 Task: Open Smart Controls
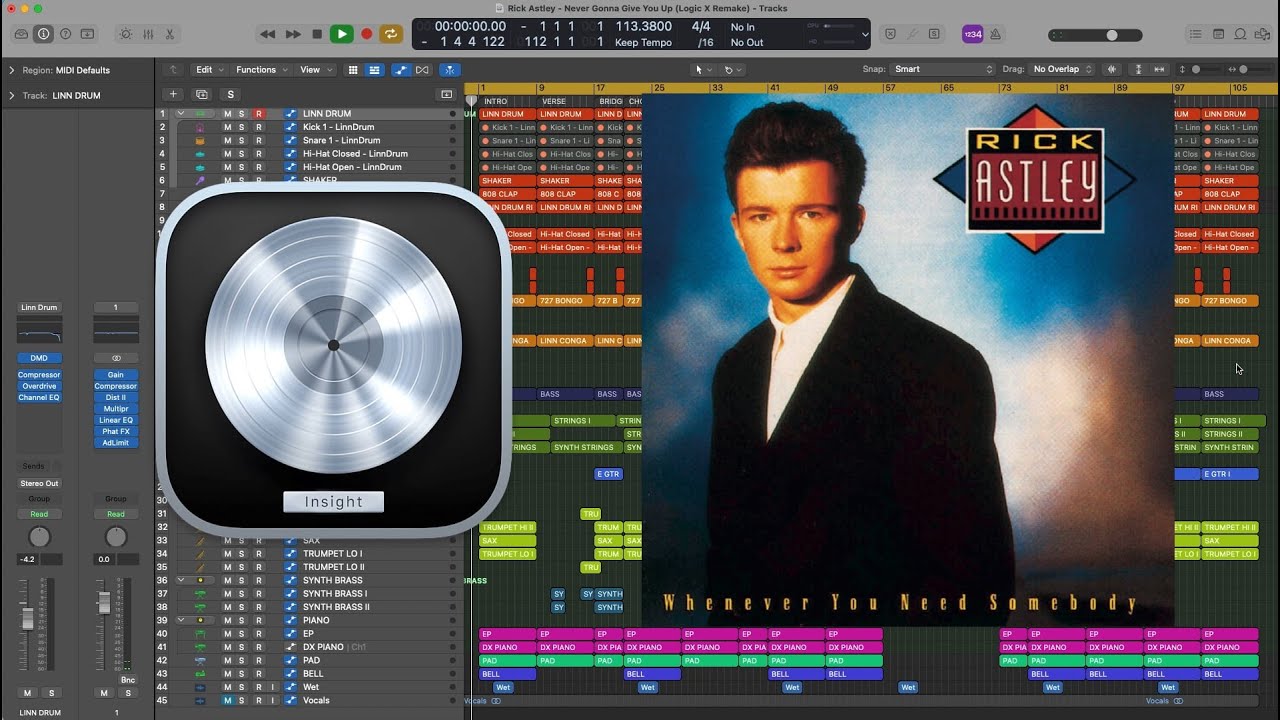126,34
